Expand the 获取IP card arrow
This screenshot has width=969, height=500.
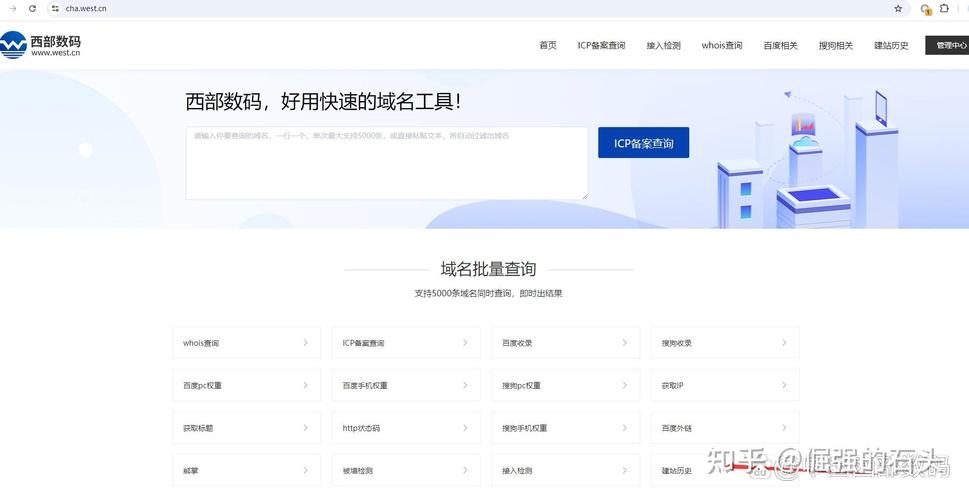tap(784, 385)
